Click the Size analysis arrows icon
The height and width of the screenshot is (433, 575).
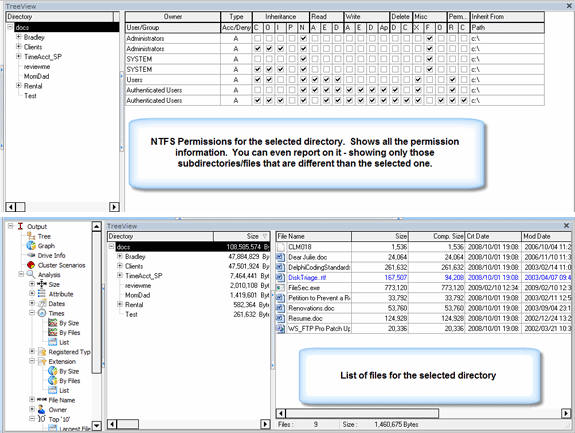(42, 284)
